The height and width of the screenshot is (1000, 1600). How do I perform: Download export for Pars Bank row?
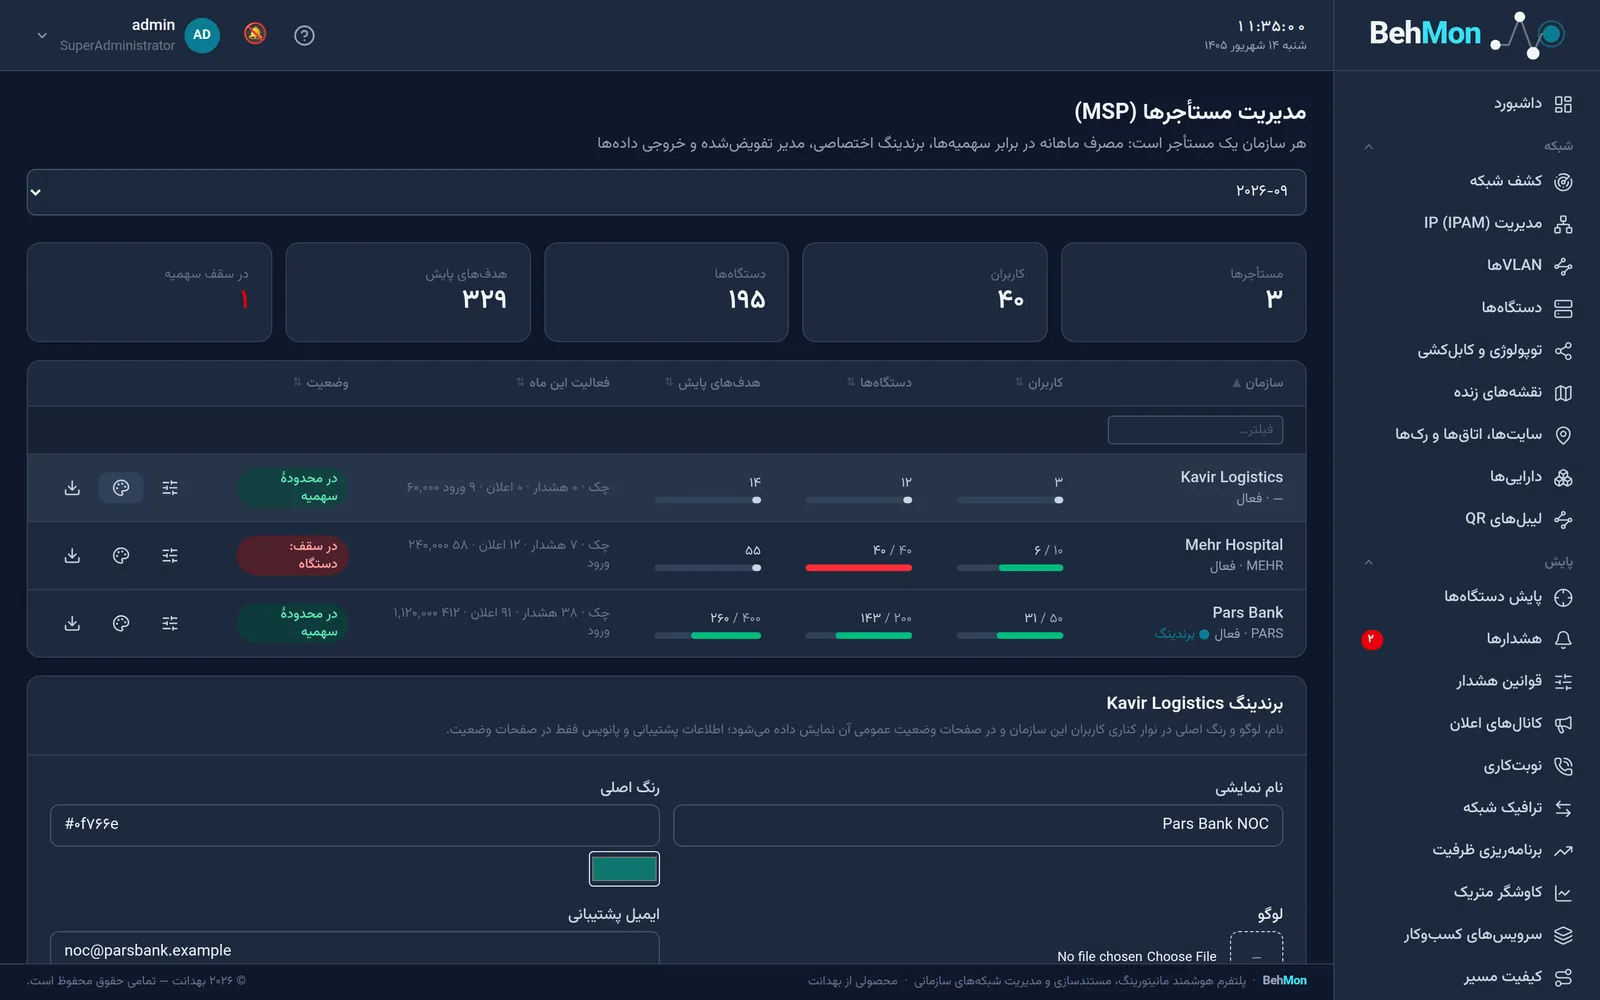72,624
